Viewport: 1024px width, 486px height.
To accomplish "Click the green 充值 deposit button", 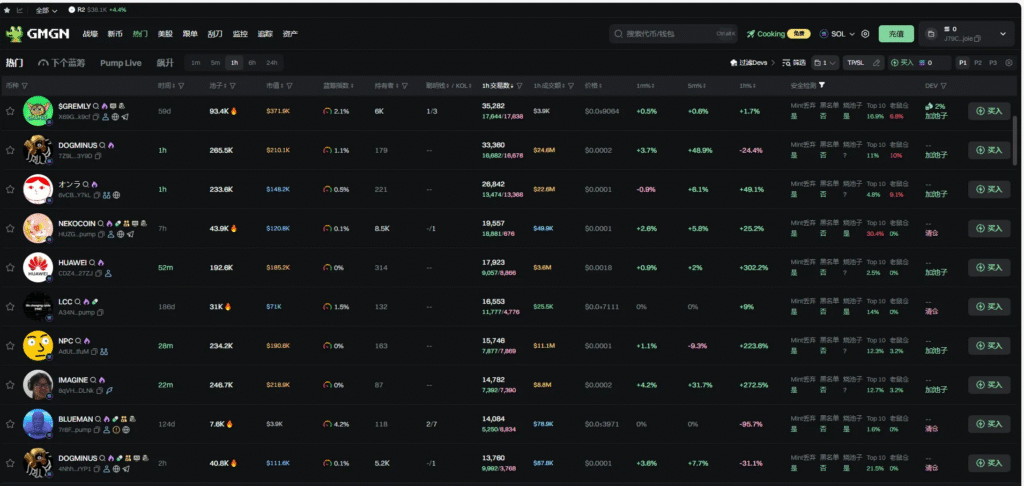I will pos(896,34).
